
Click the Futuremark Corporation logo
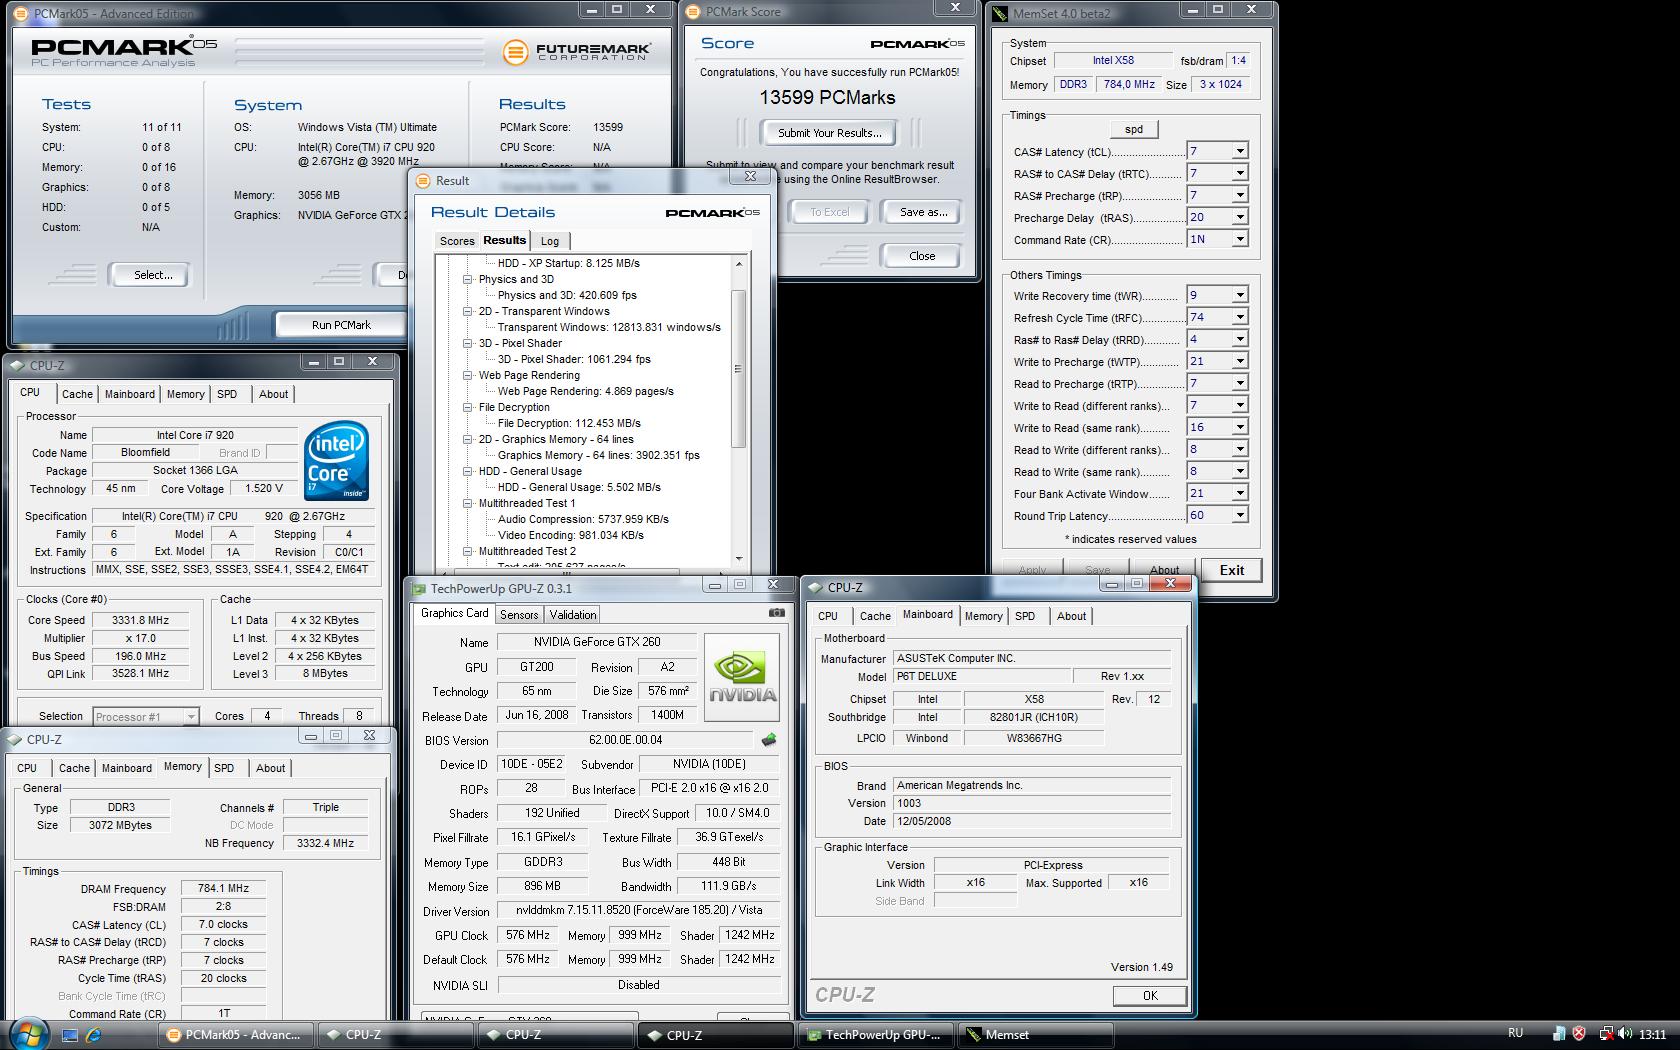pos(577,51)
